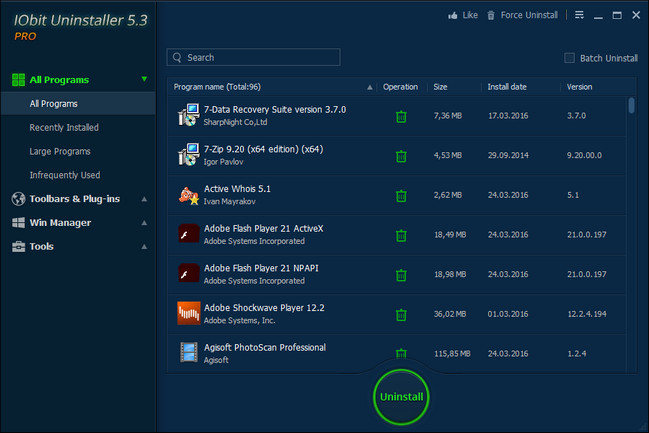Sort by Version column header

point(579,87)
